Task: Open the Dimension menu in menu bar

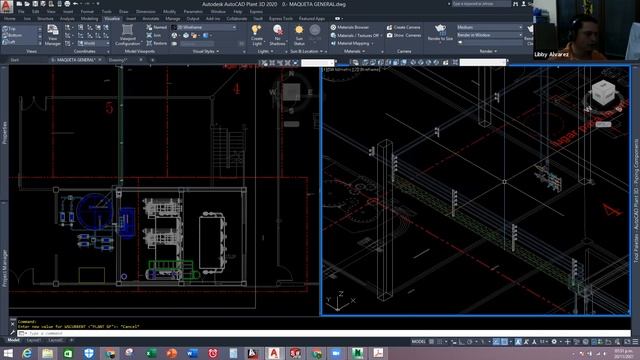Action: coord(146,12)
